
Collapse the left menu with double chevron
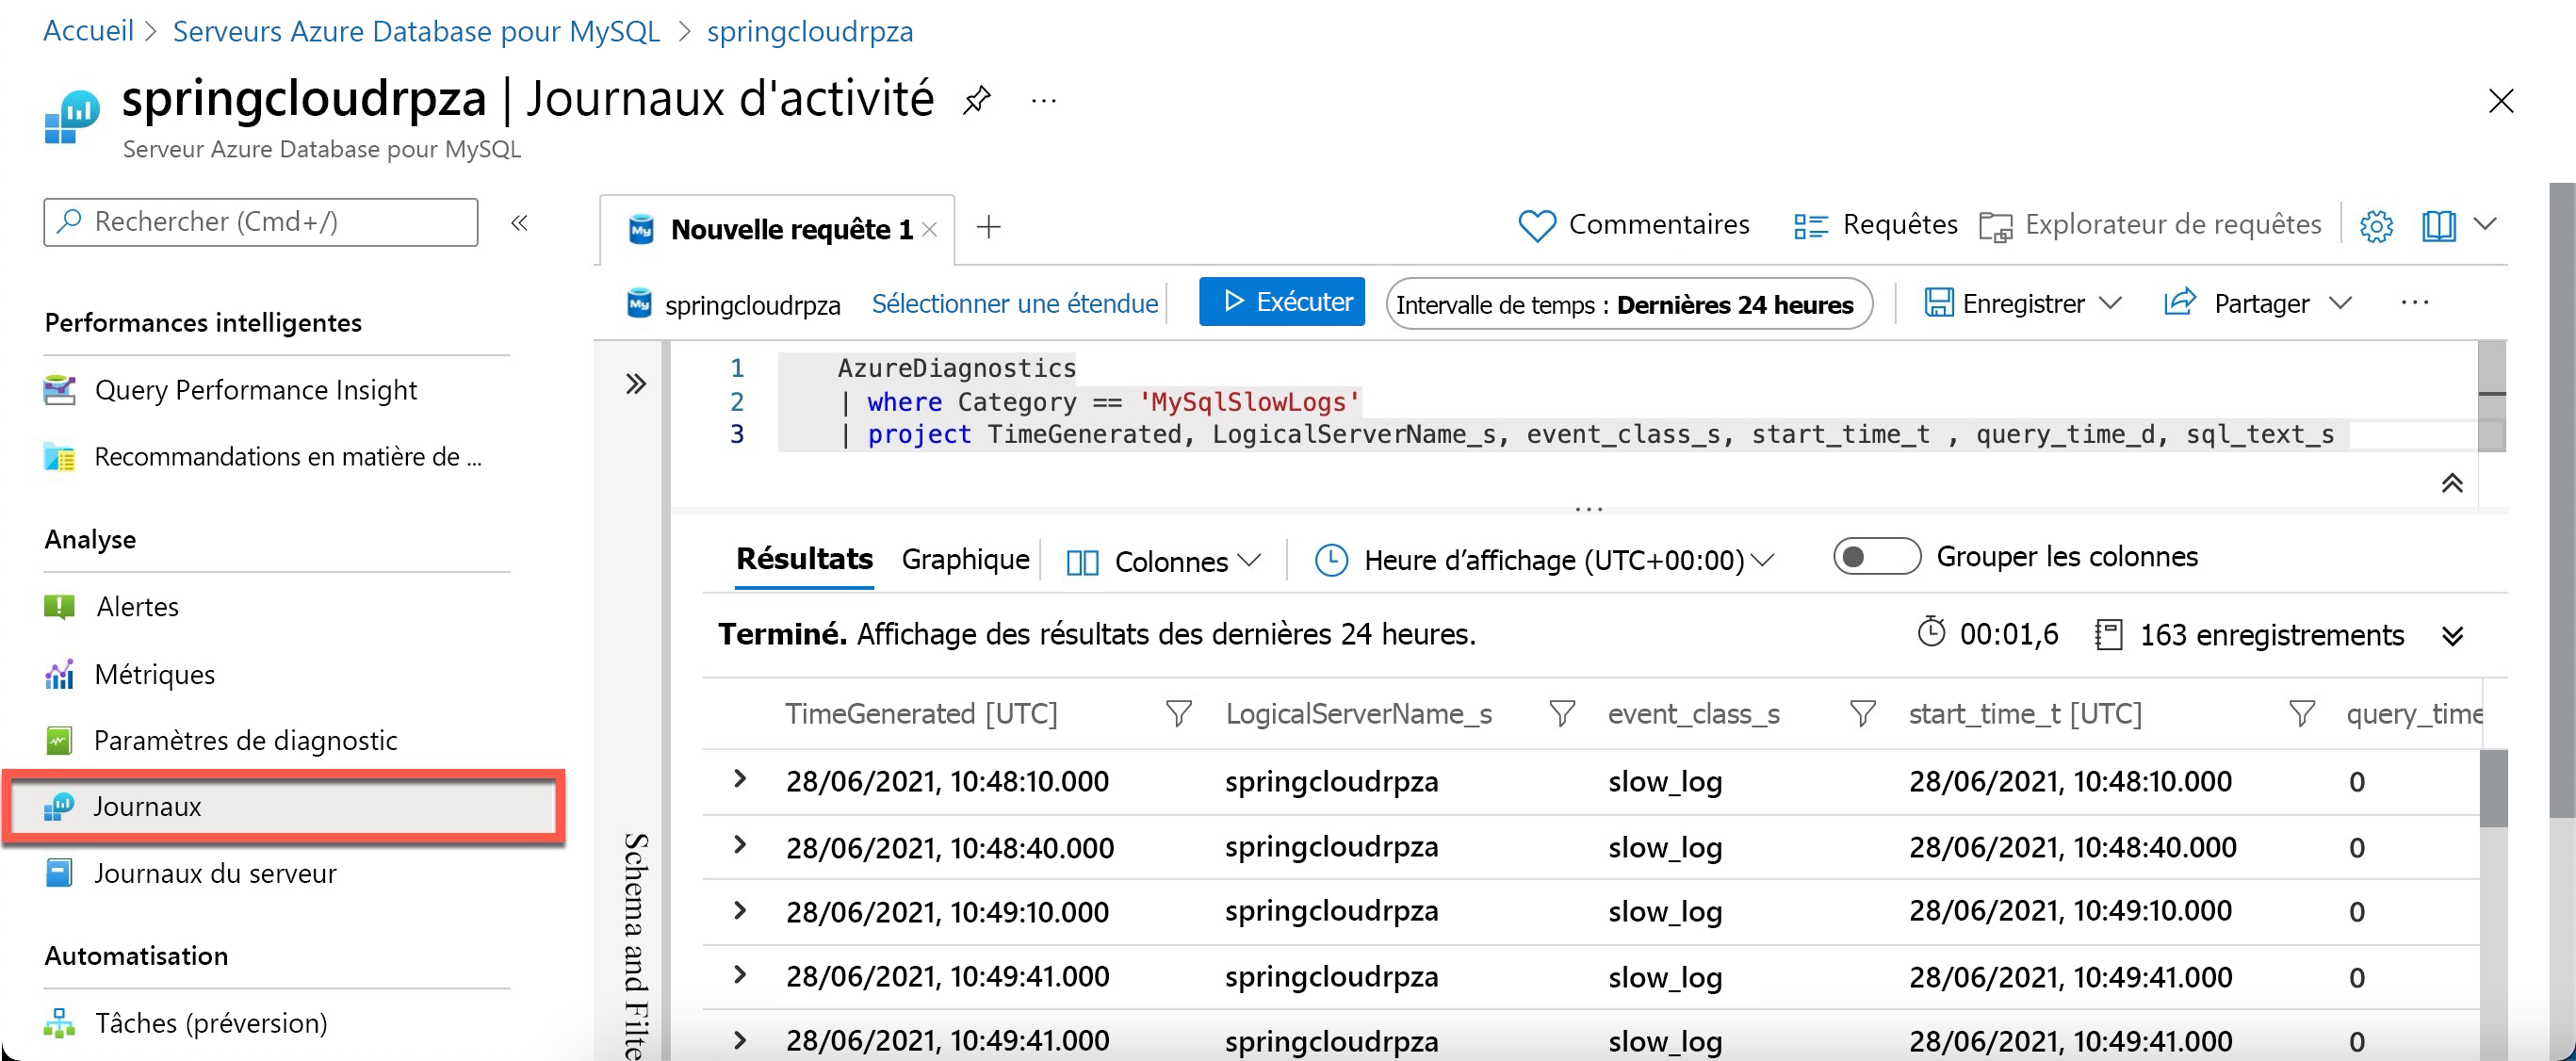[x=519, y=223]
